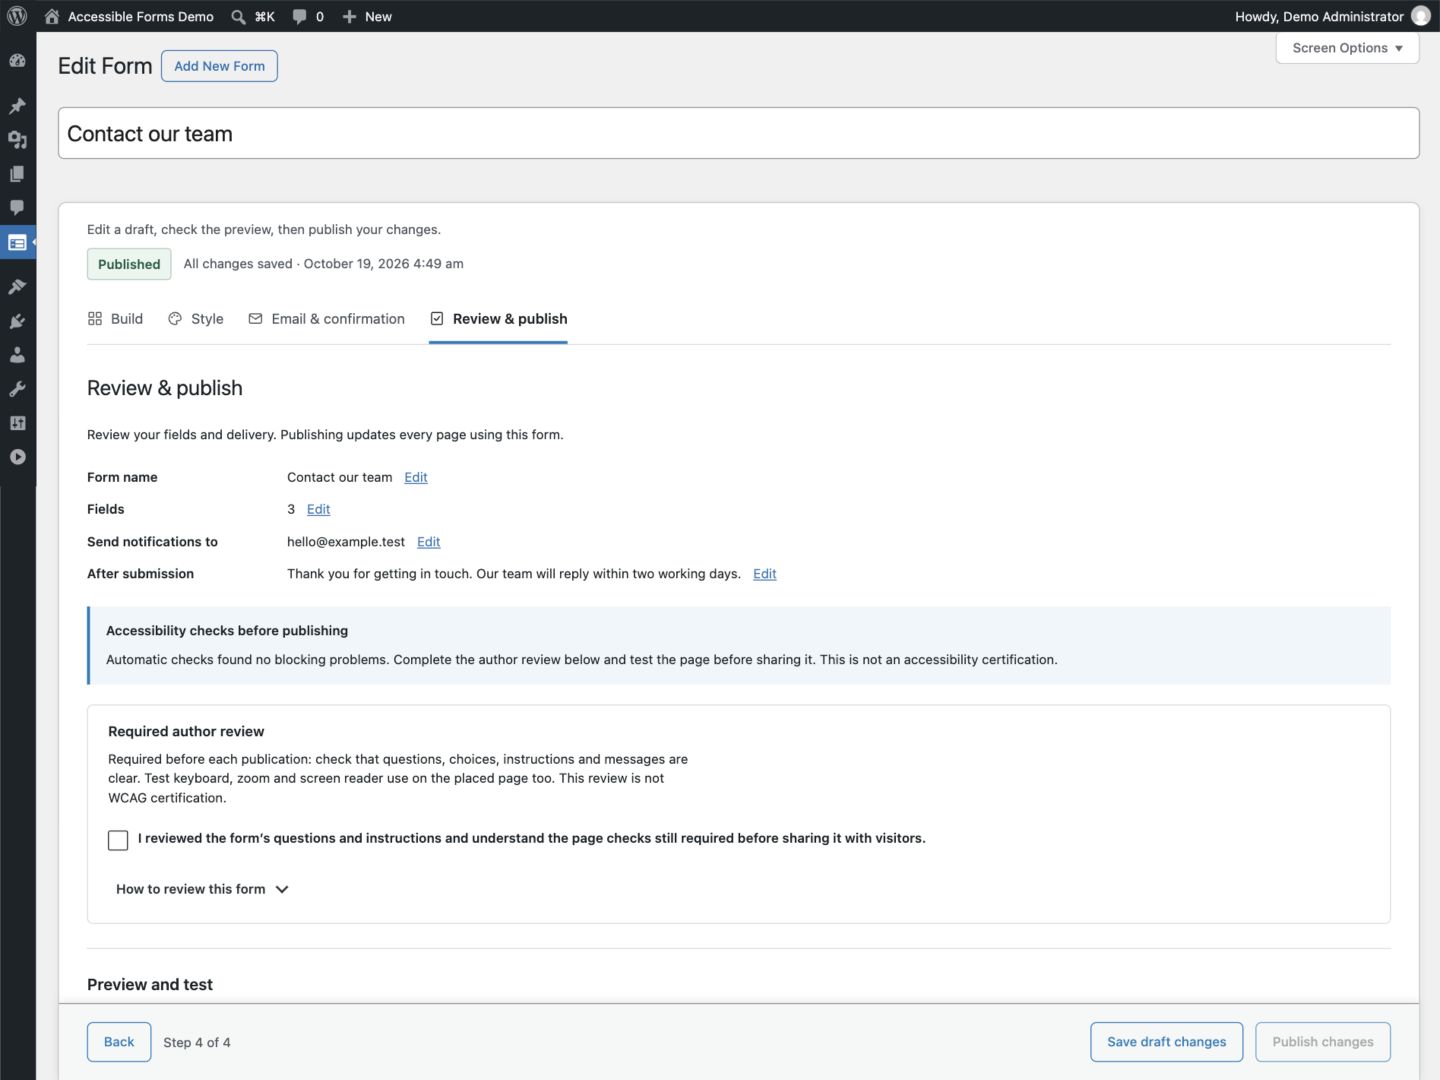
Task: Click Edit link next to Fields count
Action: click(x=318, y=510)
